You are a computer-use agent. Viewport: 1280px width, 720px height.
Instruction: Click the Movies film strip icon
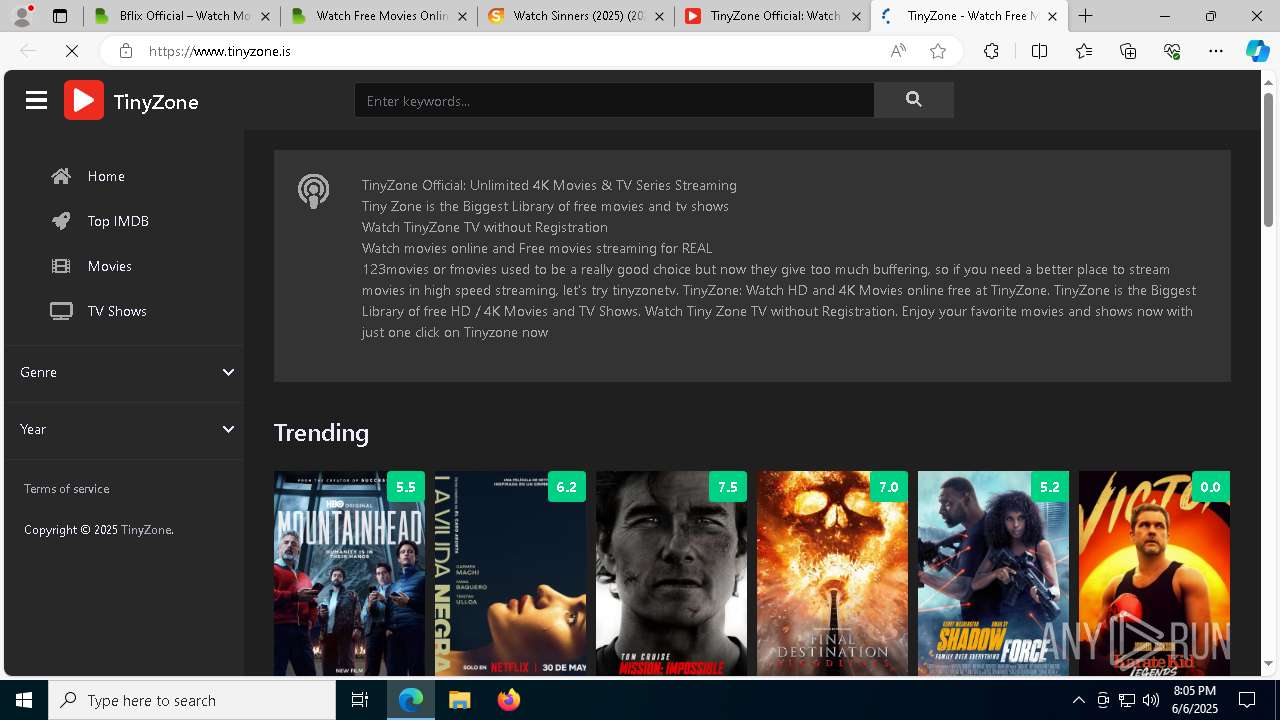tap(61, 266)
